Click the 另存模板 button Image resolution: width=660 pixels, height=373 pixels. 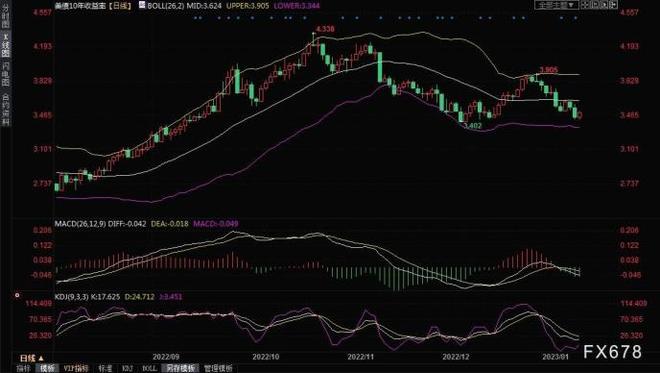click(x=180, y=368)
